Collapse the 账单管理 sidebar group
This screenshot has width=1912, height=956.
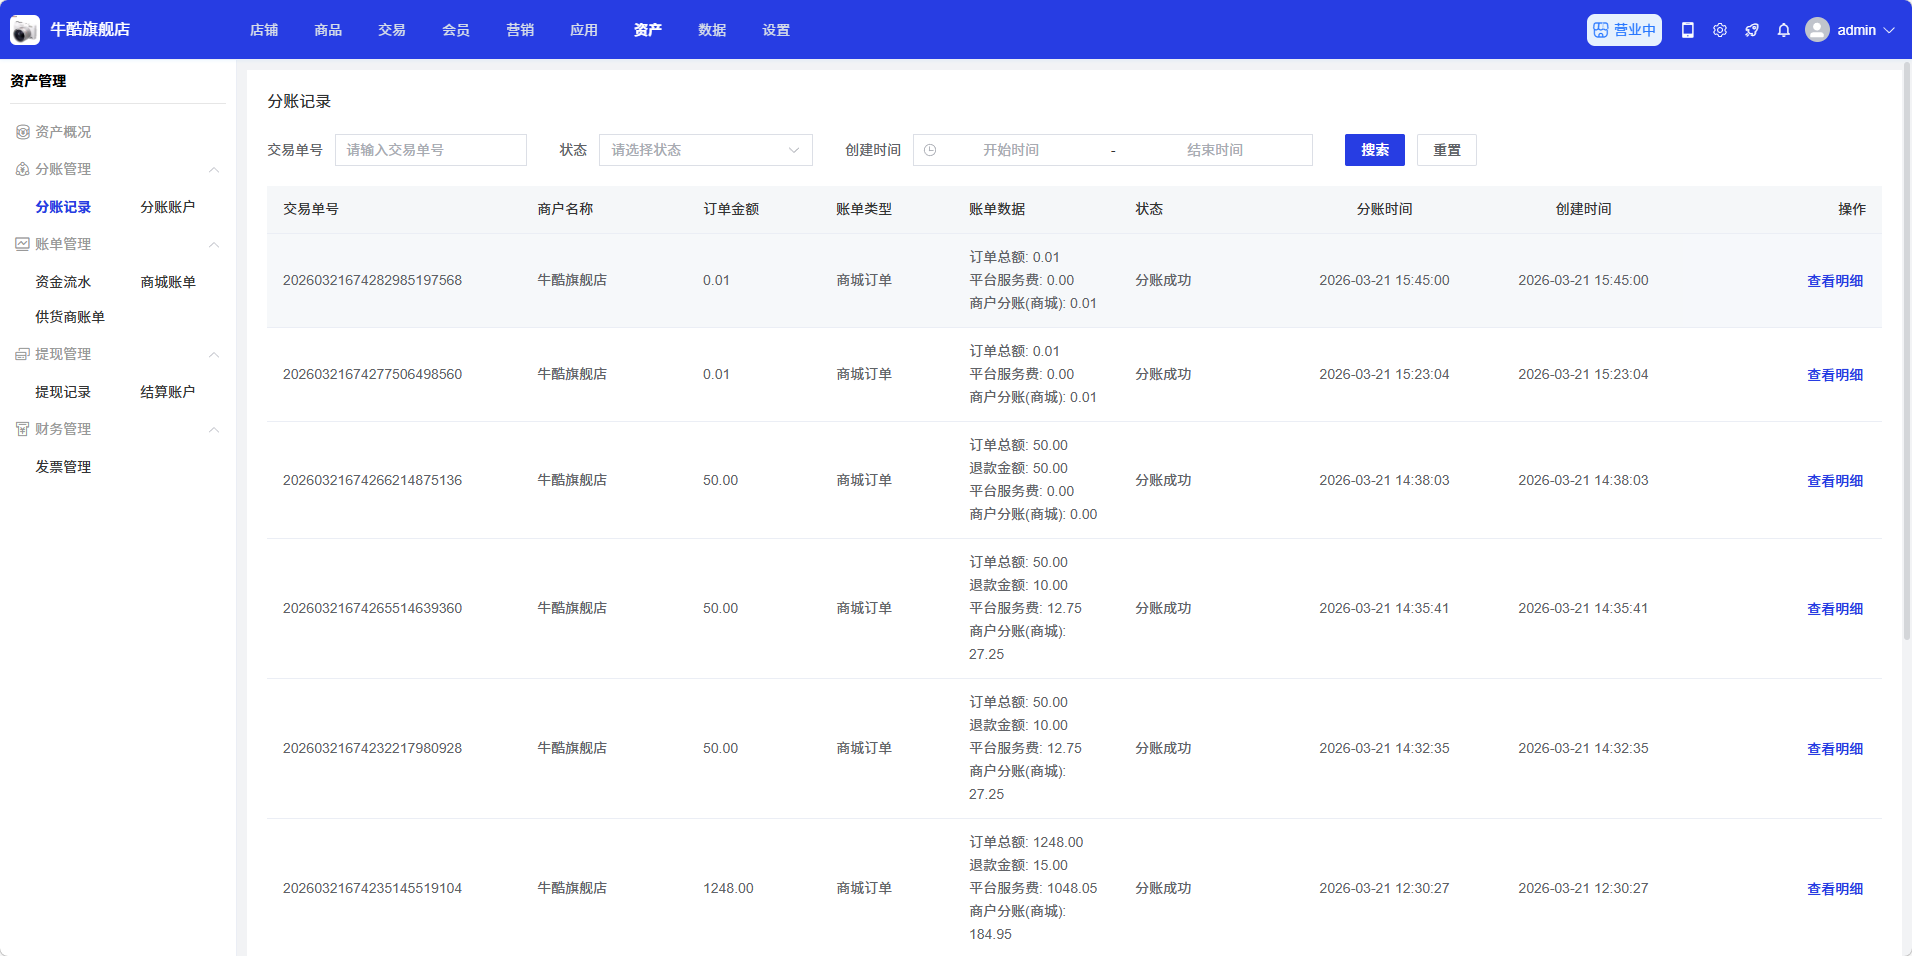pyautogui.click(x=214, y=245)
